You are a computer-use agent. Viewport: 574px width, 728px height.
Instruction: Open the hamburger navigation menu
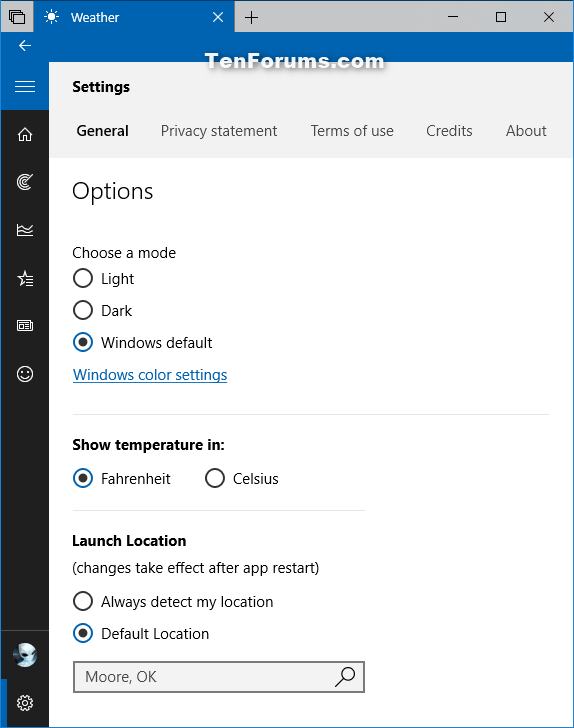pos(25,86)
